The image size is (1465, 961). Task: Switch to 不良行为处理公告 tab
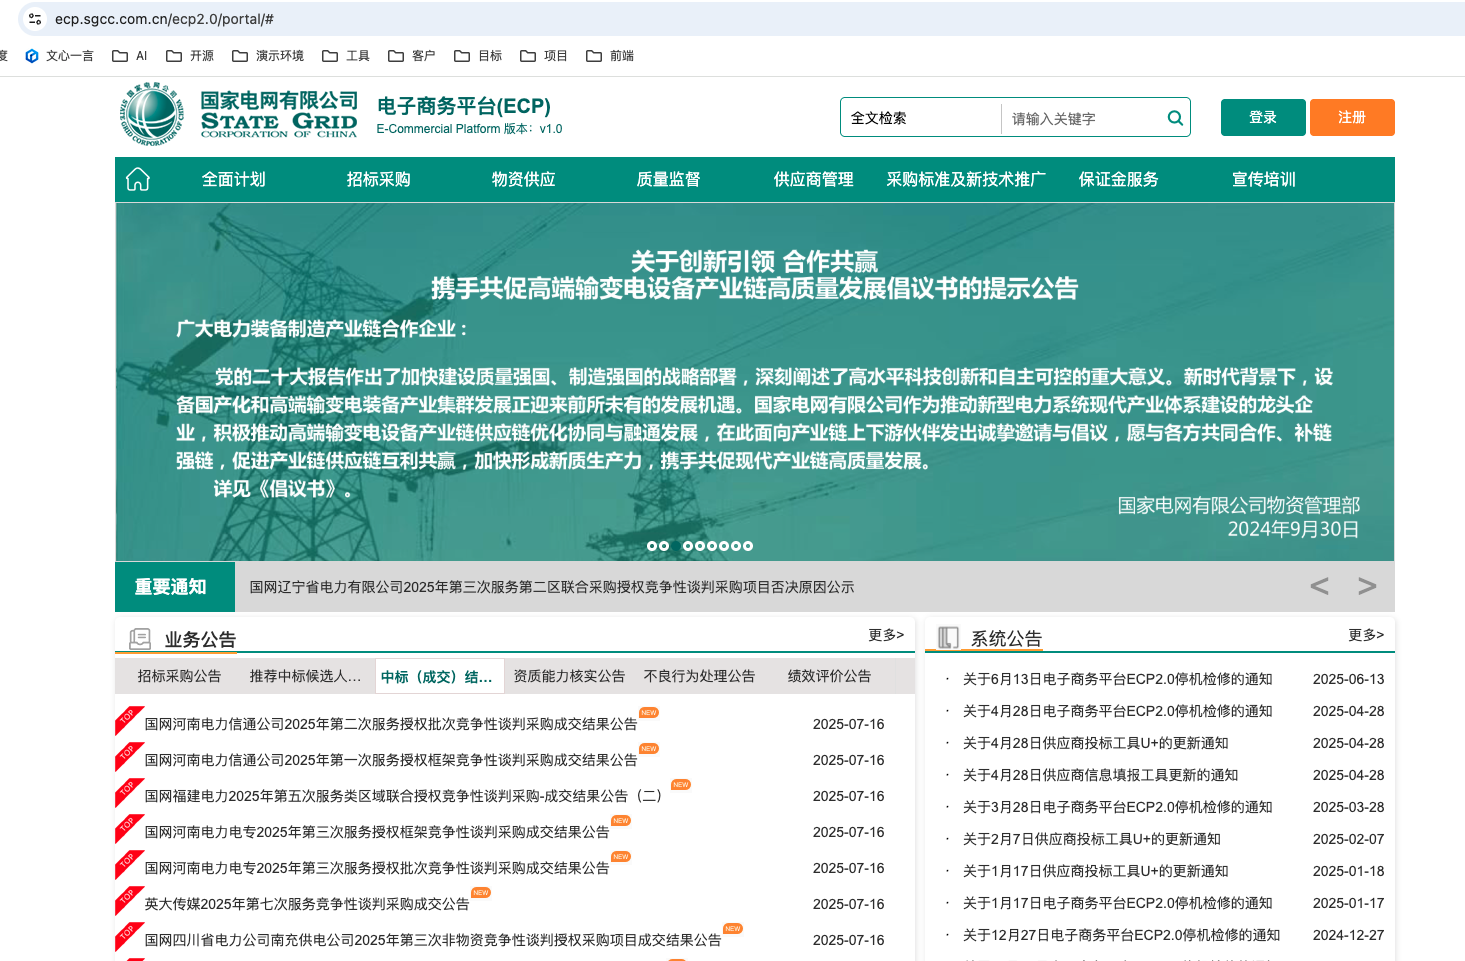click(x=700, y=676)
